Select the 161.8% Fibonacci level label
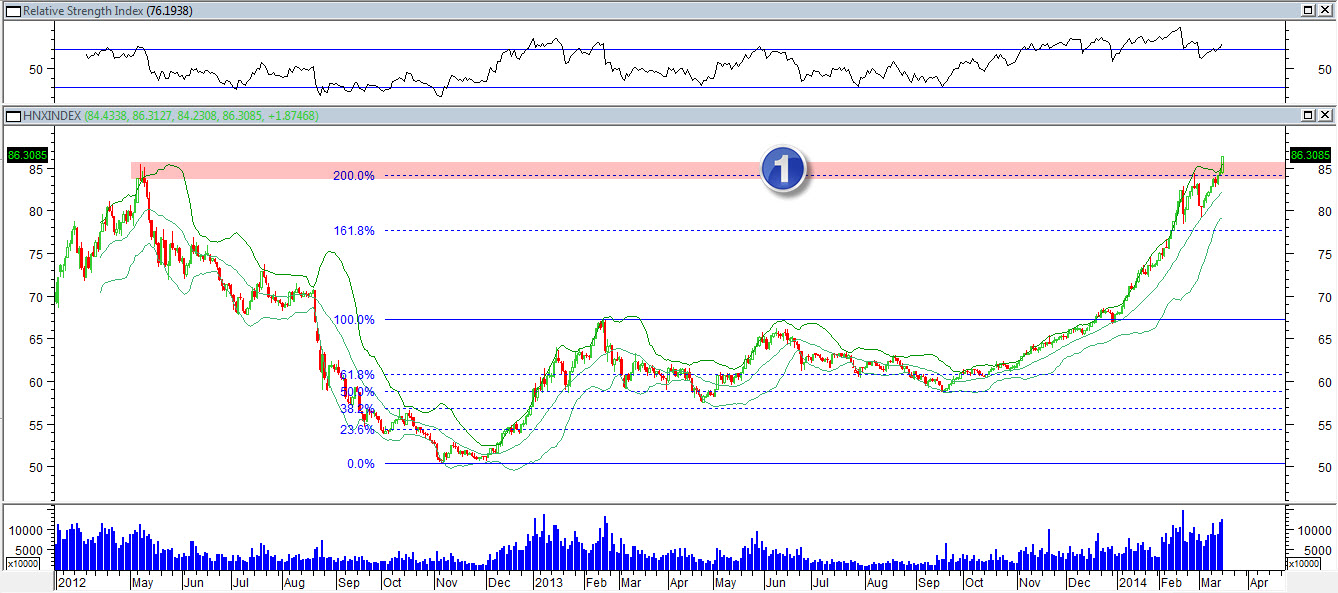The width and height of the screenshot is (1338, 593). (x=354, y=231)
